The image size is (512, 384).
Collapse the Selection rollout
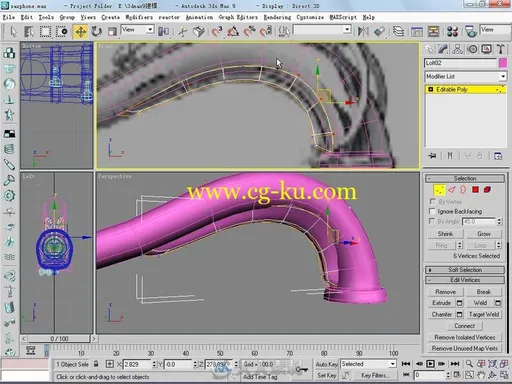click(x=465, y=178)
